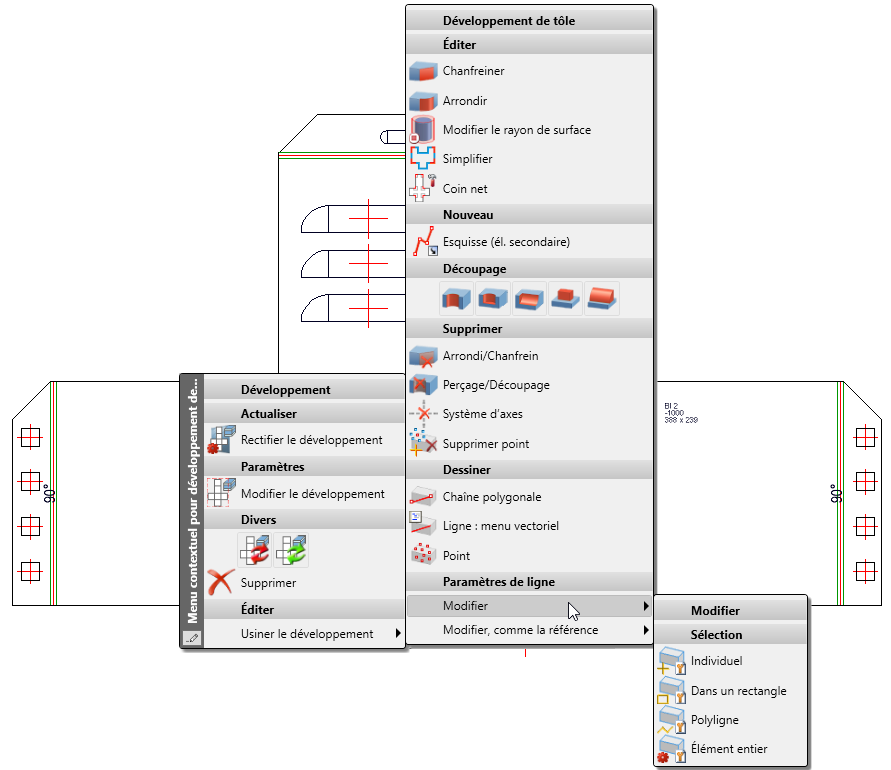Pick the red rounded-block-on-plate Découpage icon
Screen dimensions: 891x770
tap(602, 298)
